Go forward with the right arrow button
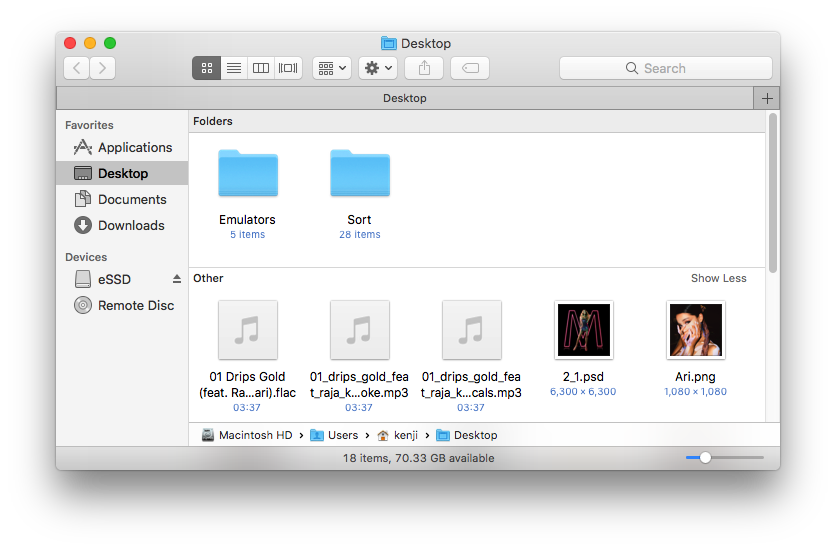The height and width of the screenshot is (550, 836). pos(102,68)
